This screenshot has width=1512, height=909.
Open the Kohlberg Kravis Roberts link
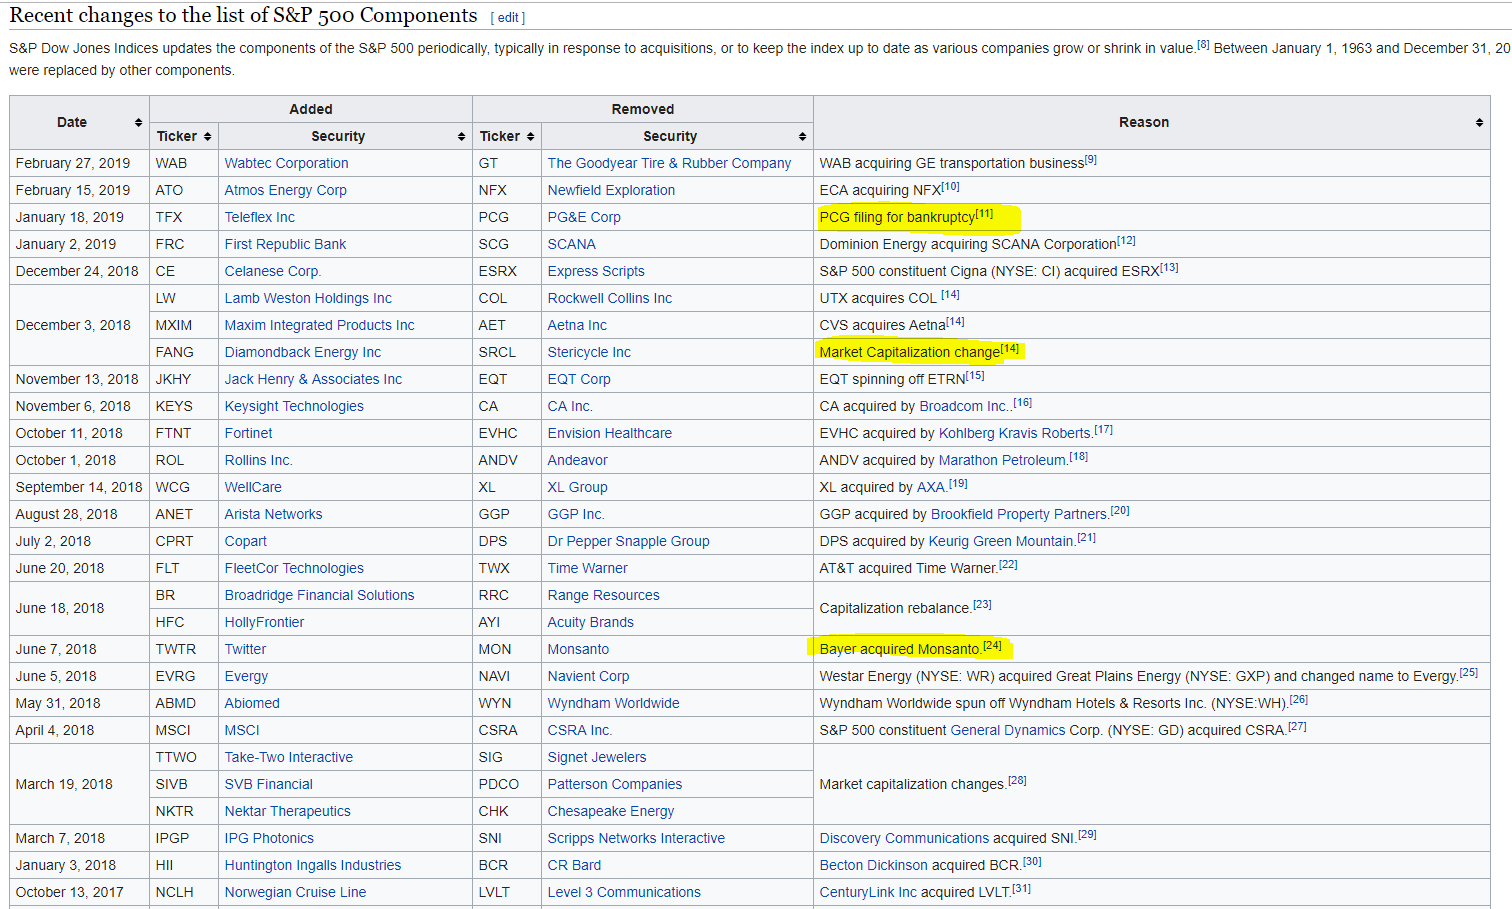(1014, 433)
